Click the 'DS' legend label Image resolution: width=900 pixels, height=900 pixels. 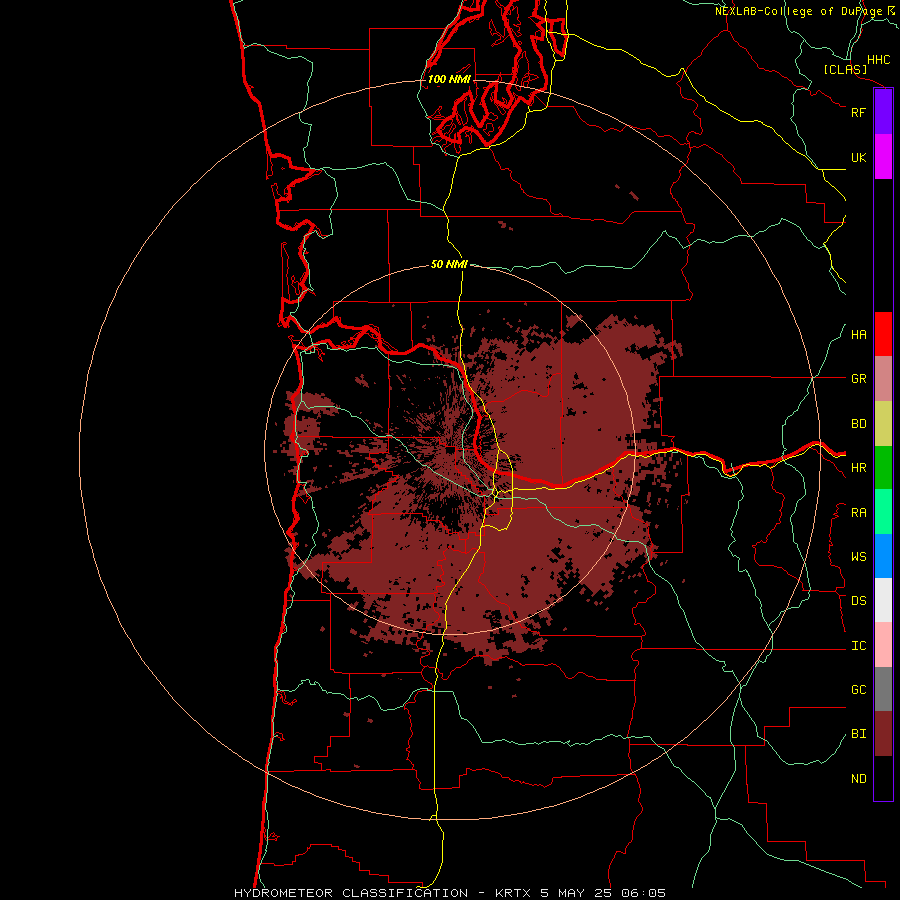tap(858, 601)
